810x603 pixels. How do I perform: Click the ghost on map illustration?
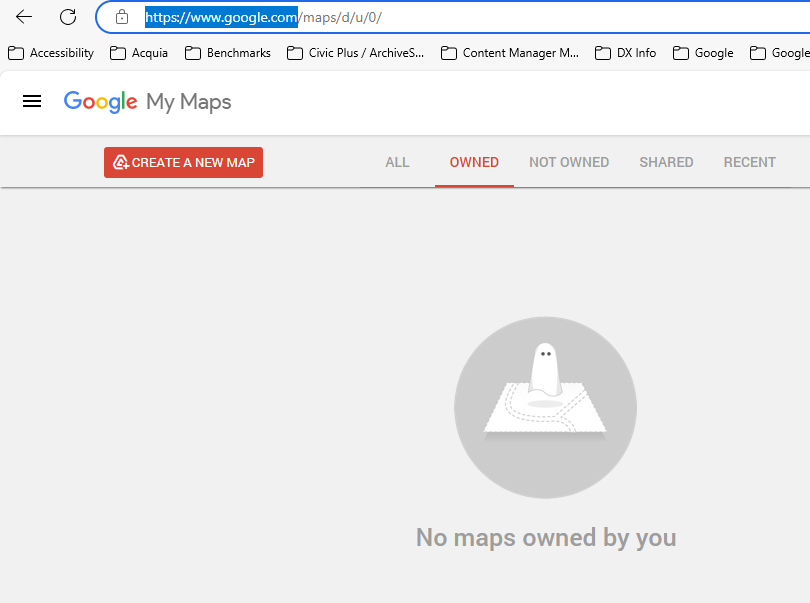[x=545, y=408]
